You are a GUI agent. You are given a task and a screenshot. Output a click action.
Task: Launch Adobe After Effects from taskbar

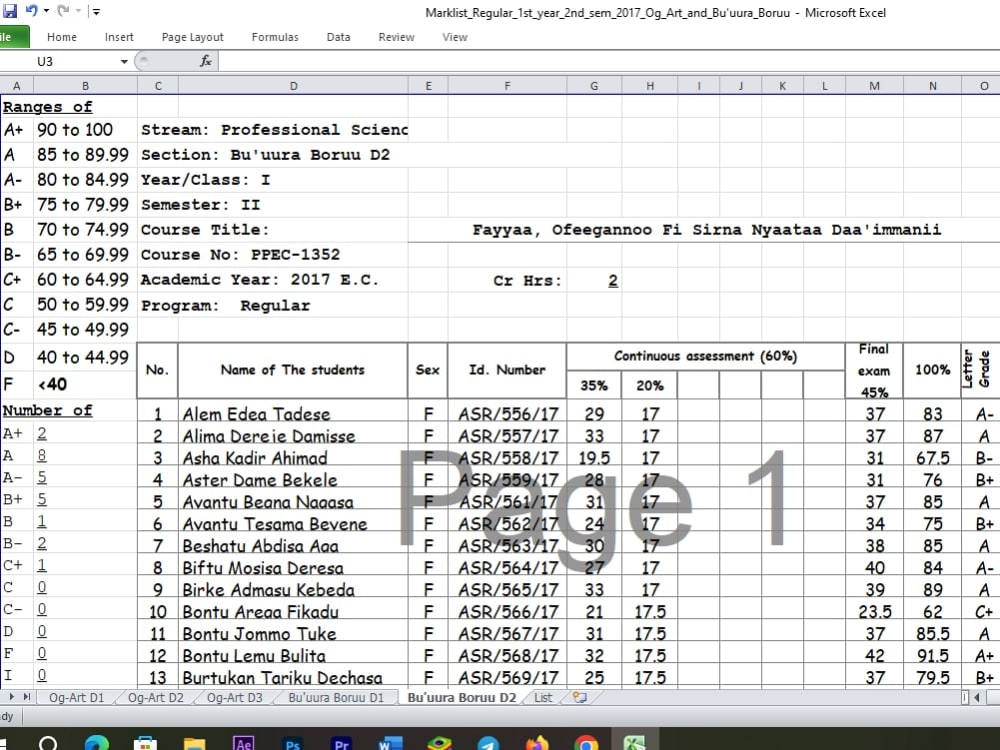(244, 744)
